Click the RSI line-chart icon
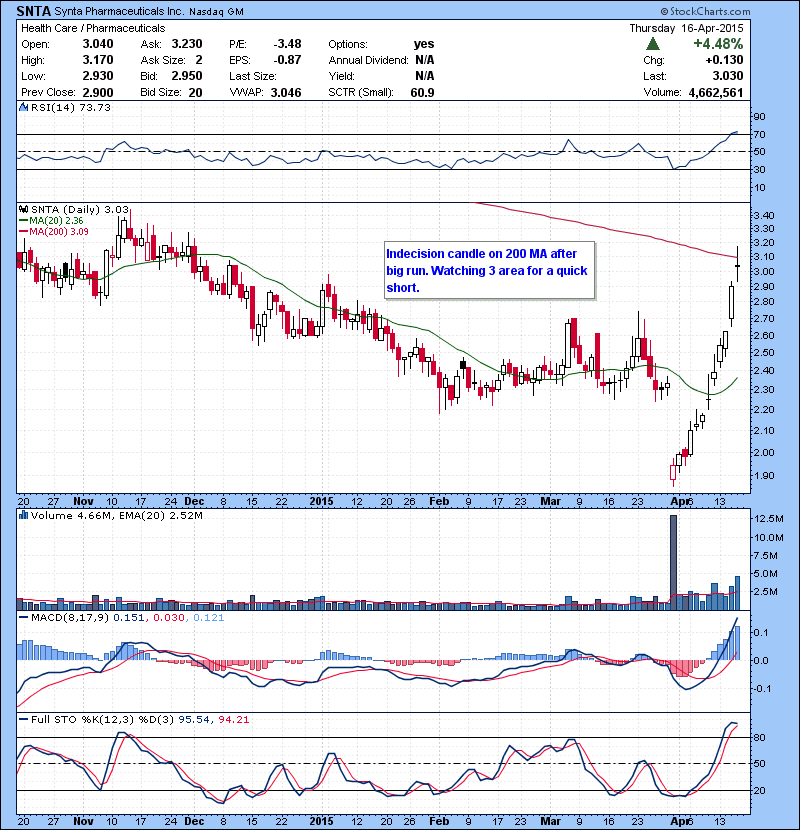800x830 pixels. (x=23, y=107)
